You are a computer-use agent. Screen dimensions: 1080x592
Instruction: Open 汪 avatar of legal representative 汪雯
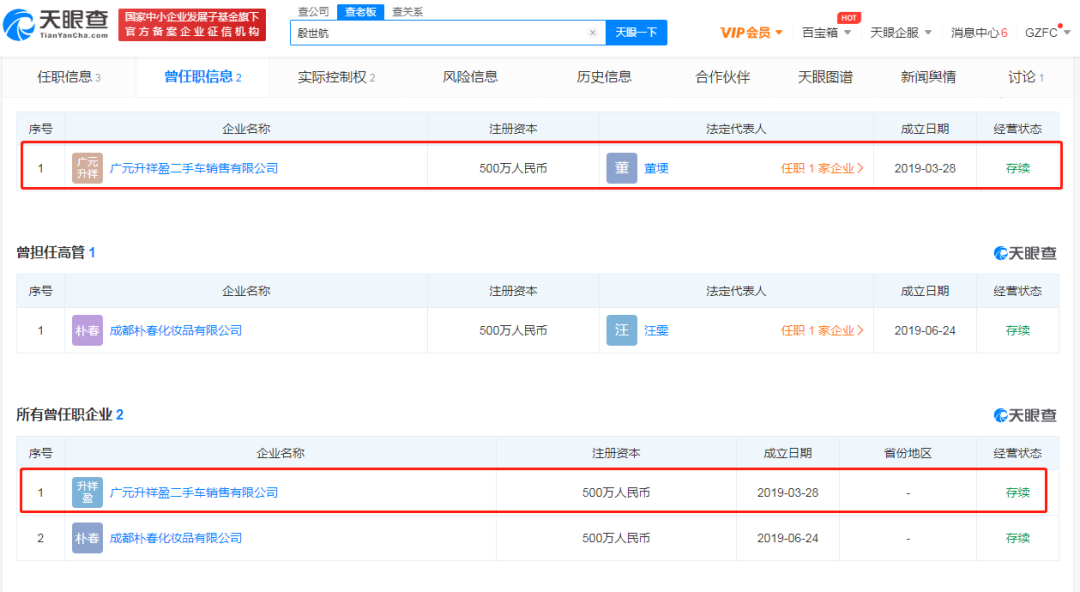(x=621, y=330)
